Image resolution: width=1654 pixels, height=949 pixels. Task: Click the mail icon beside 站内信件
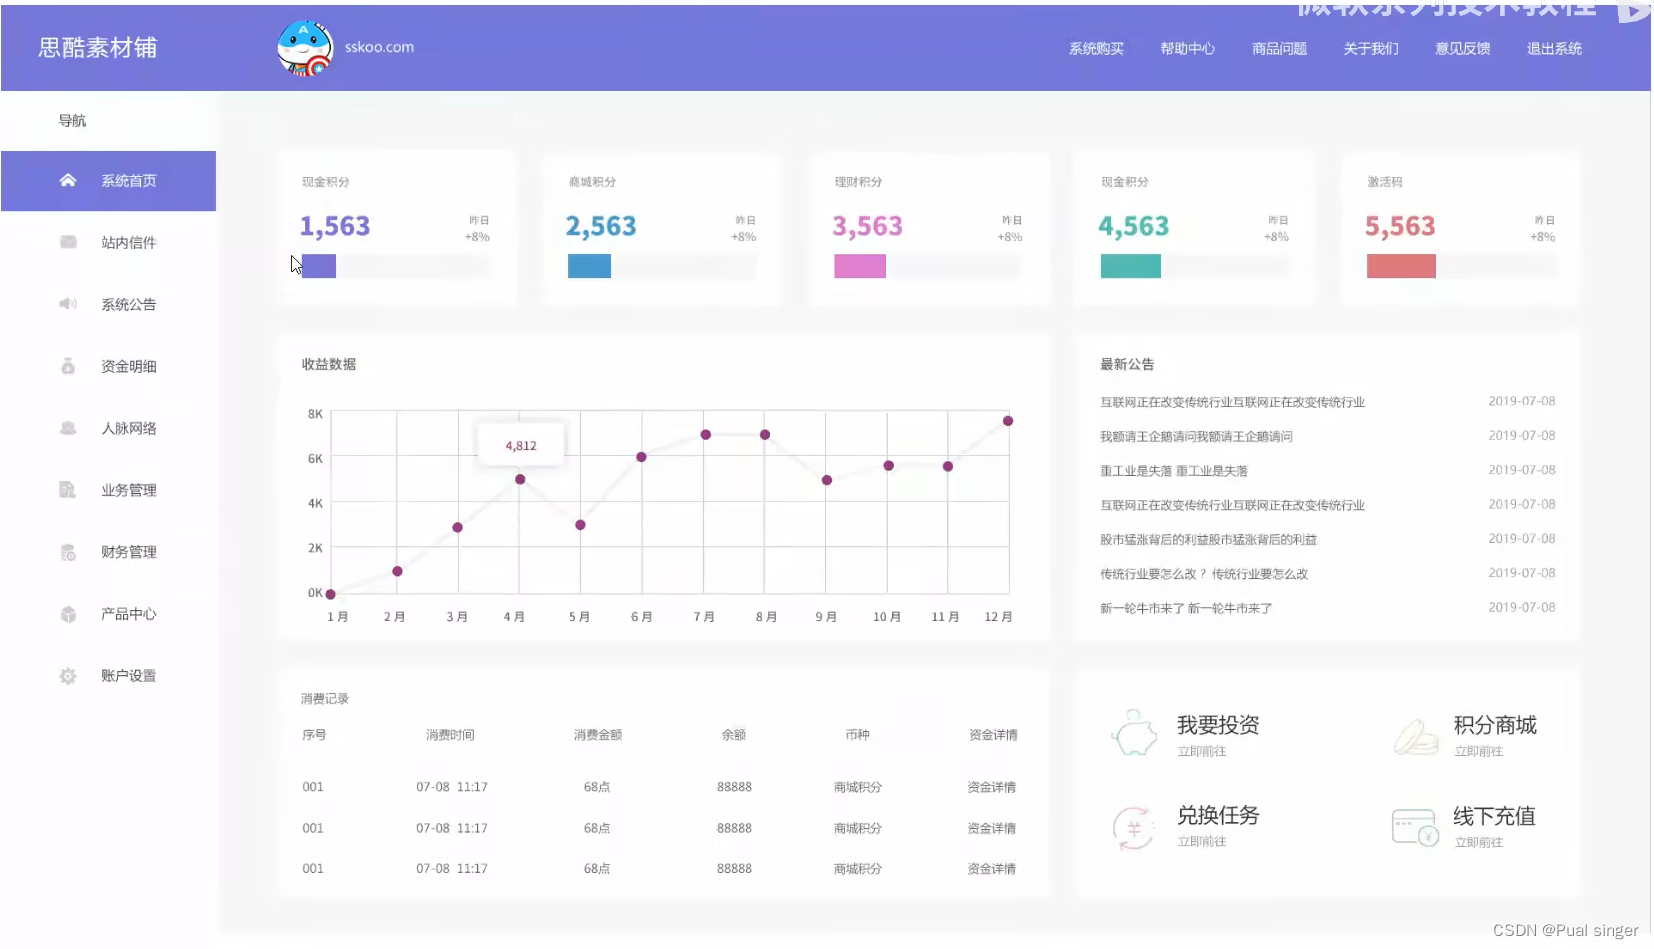tap(68, 242)
